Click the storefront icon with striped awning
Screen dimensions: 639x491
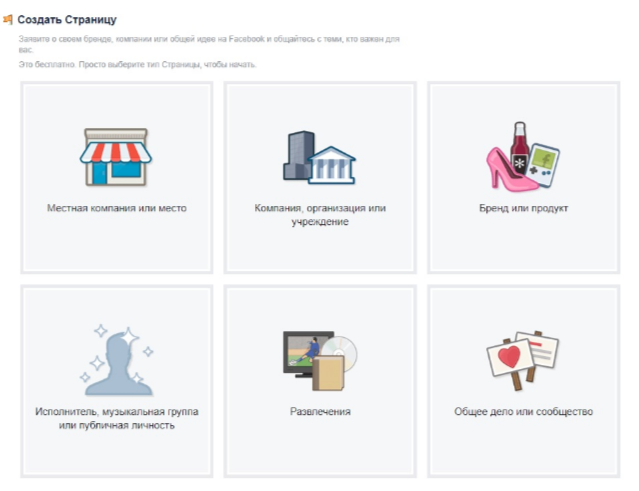[x=116, y=157]
